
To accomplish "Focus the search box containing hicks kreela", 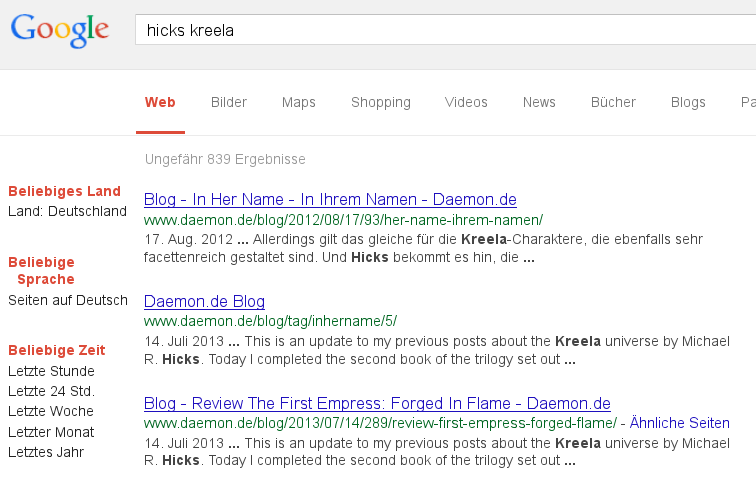I will click(x=446, y=30).
